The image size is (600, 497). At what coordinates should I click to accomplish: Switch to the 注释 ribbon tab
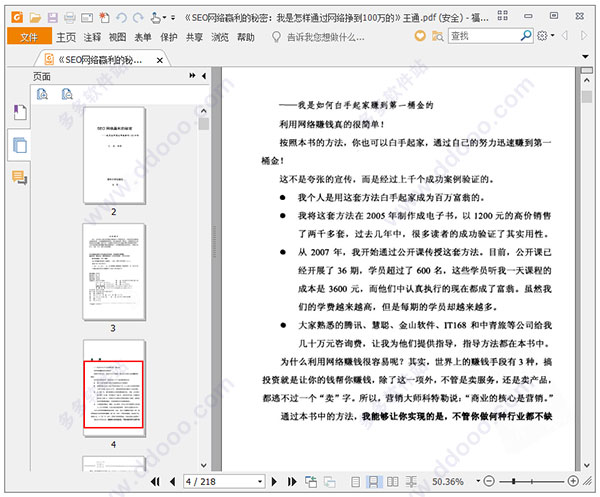(x=92, y=37)
